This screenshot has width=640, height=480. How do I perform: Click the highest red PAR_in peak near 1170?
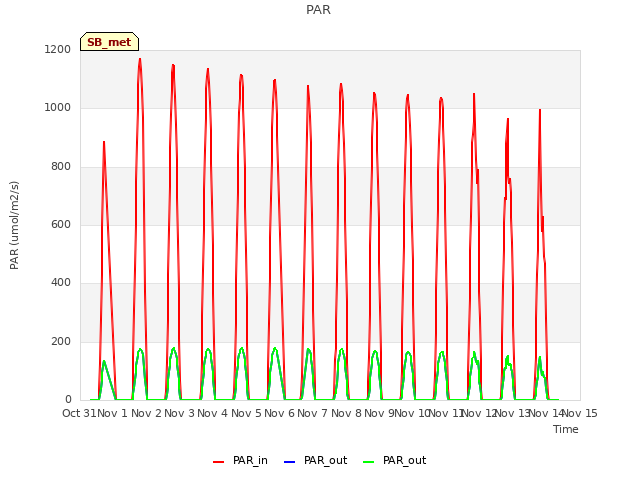click(140, 60)
